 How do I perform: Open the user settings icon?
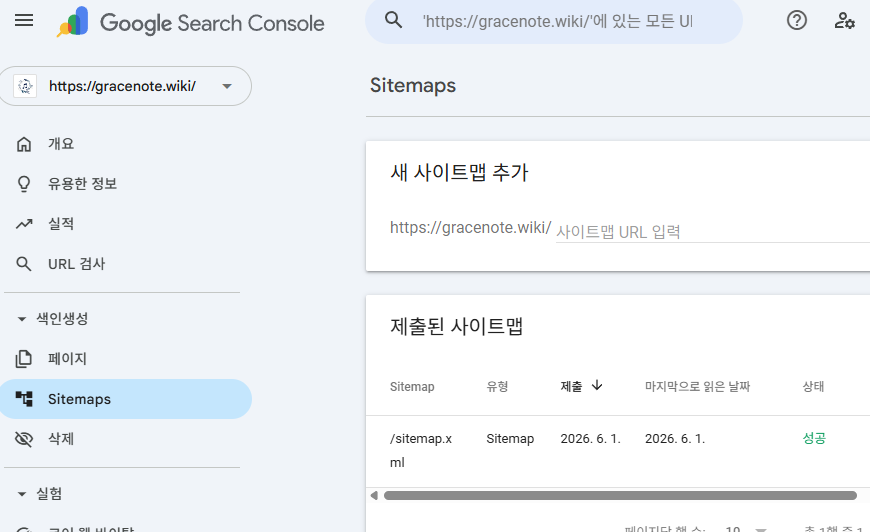(x=844, y=21)
